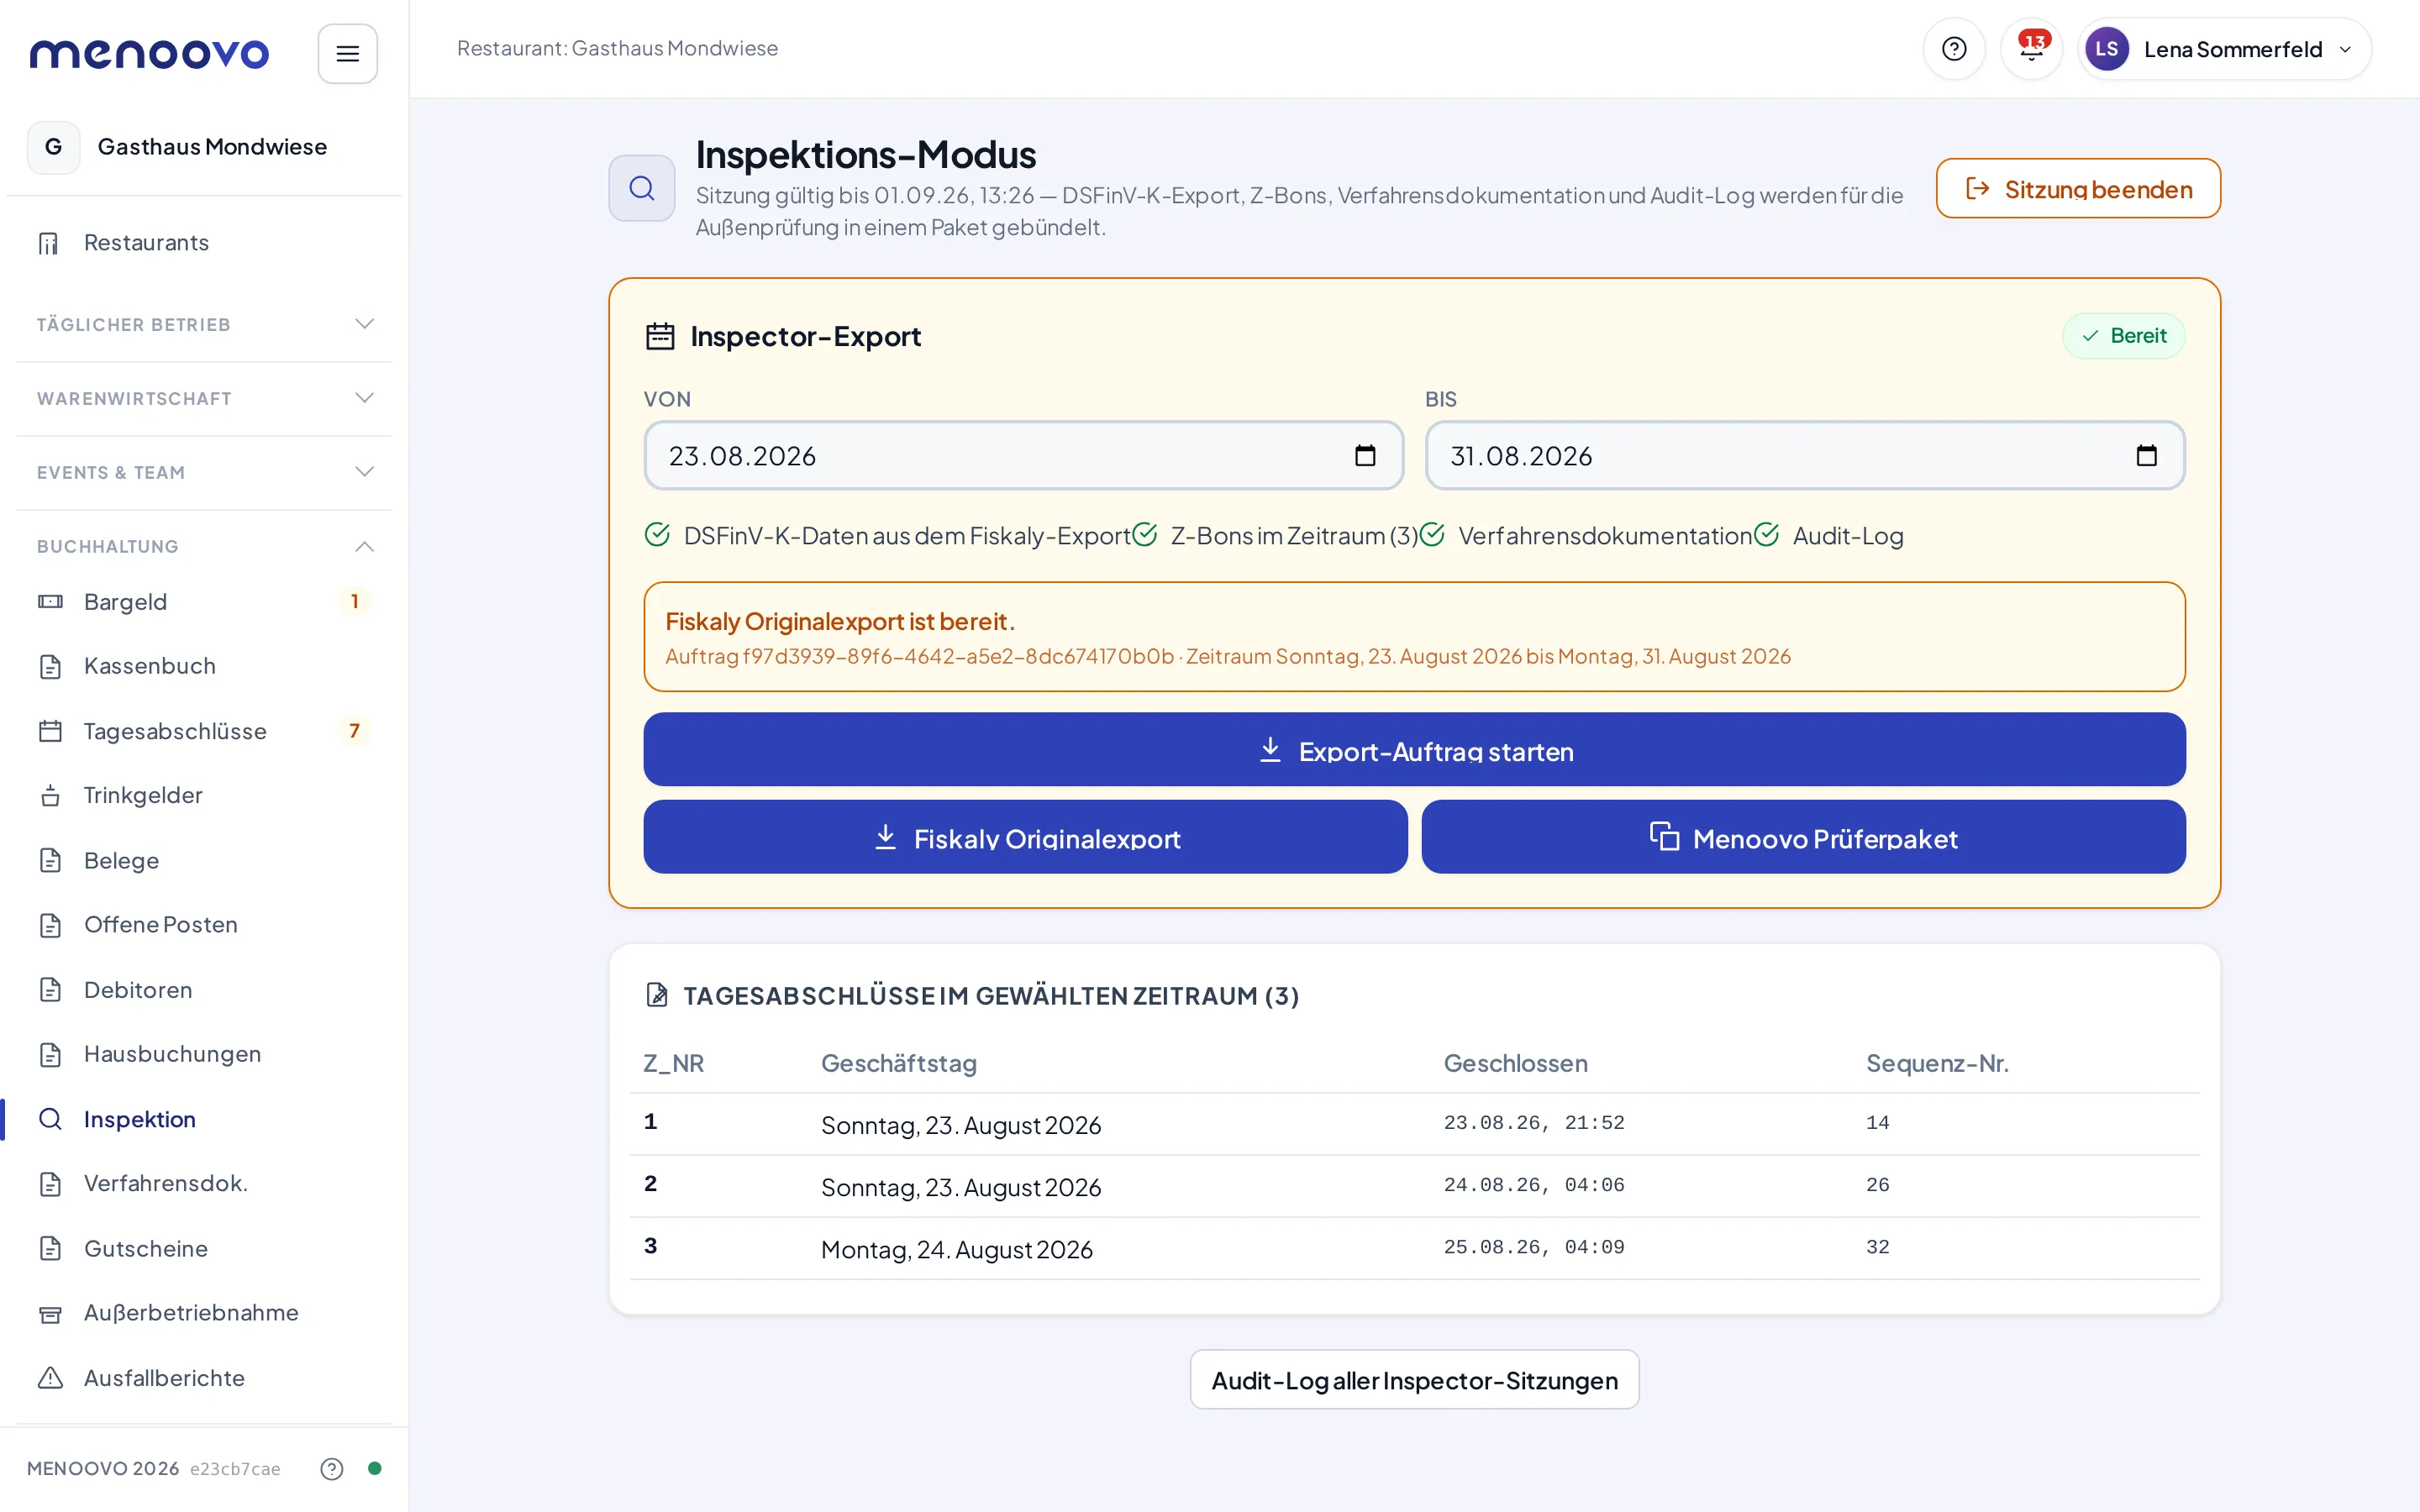Select the Montag, 24. August 2026 row
Viewport: 2420px width, 1512px height.
point(1414,1248)
